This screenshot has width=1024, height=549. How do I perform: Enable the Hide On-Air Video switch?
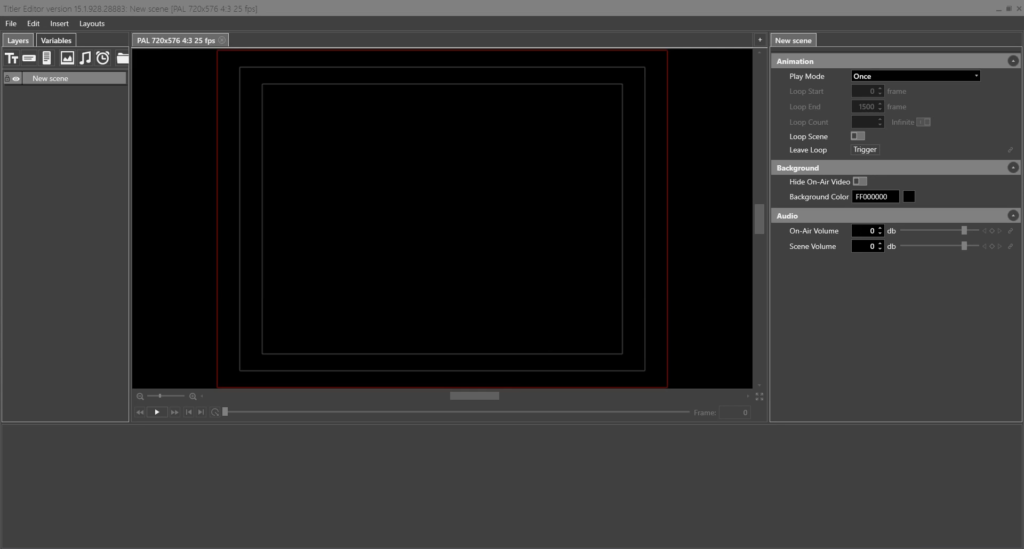pyautogui.click(x=859, y=182)
